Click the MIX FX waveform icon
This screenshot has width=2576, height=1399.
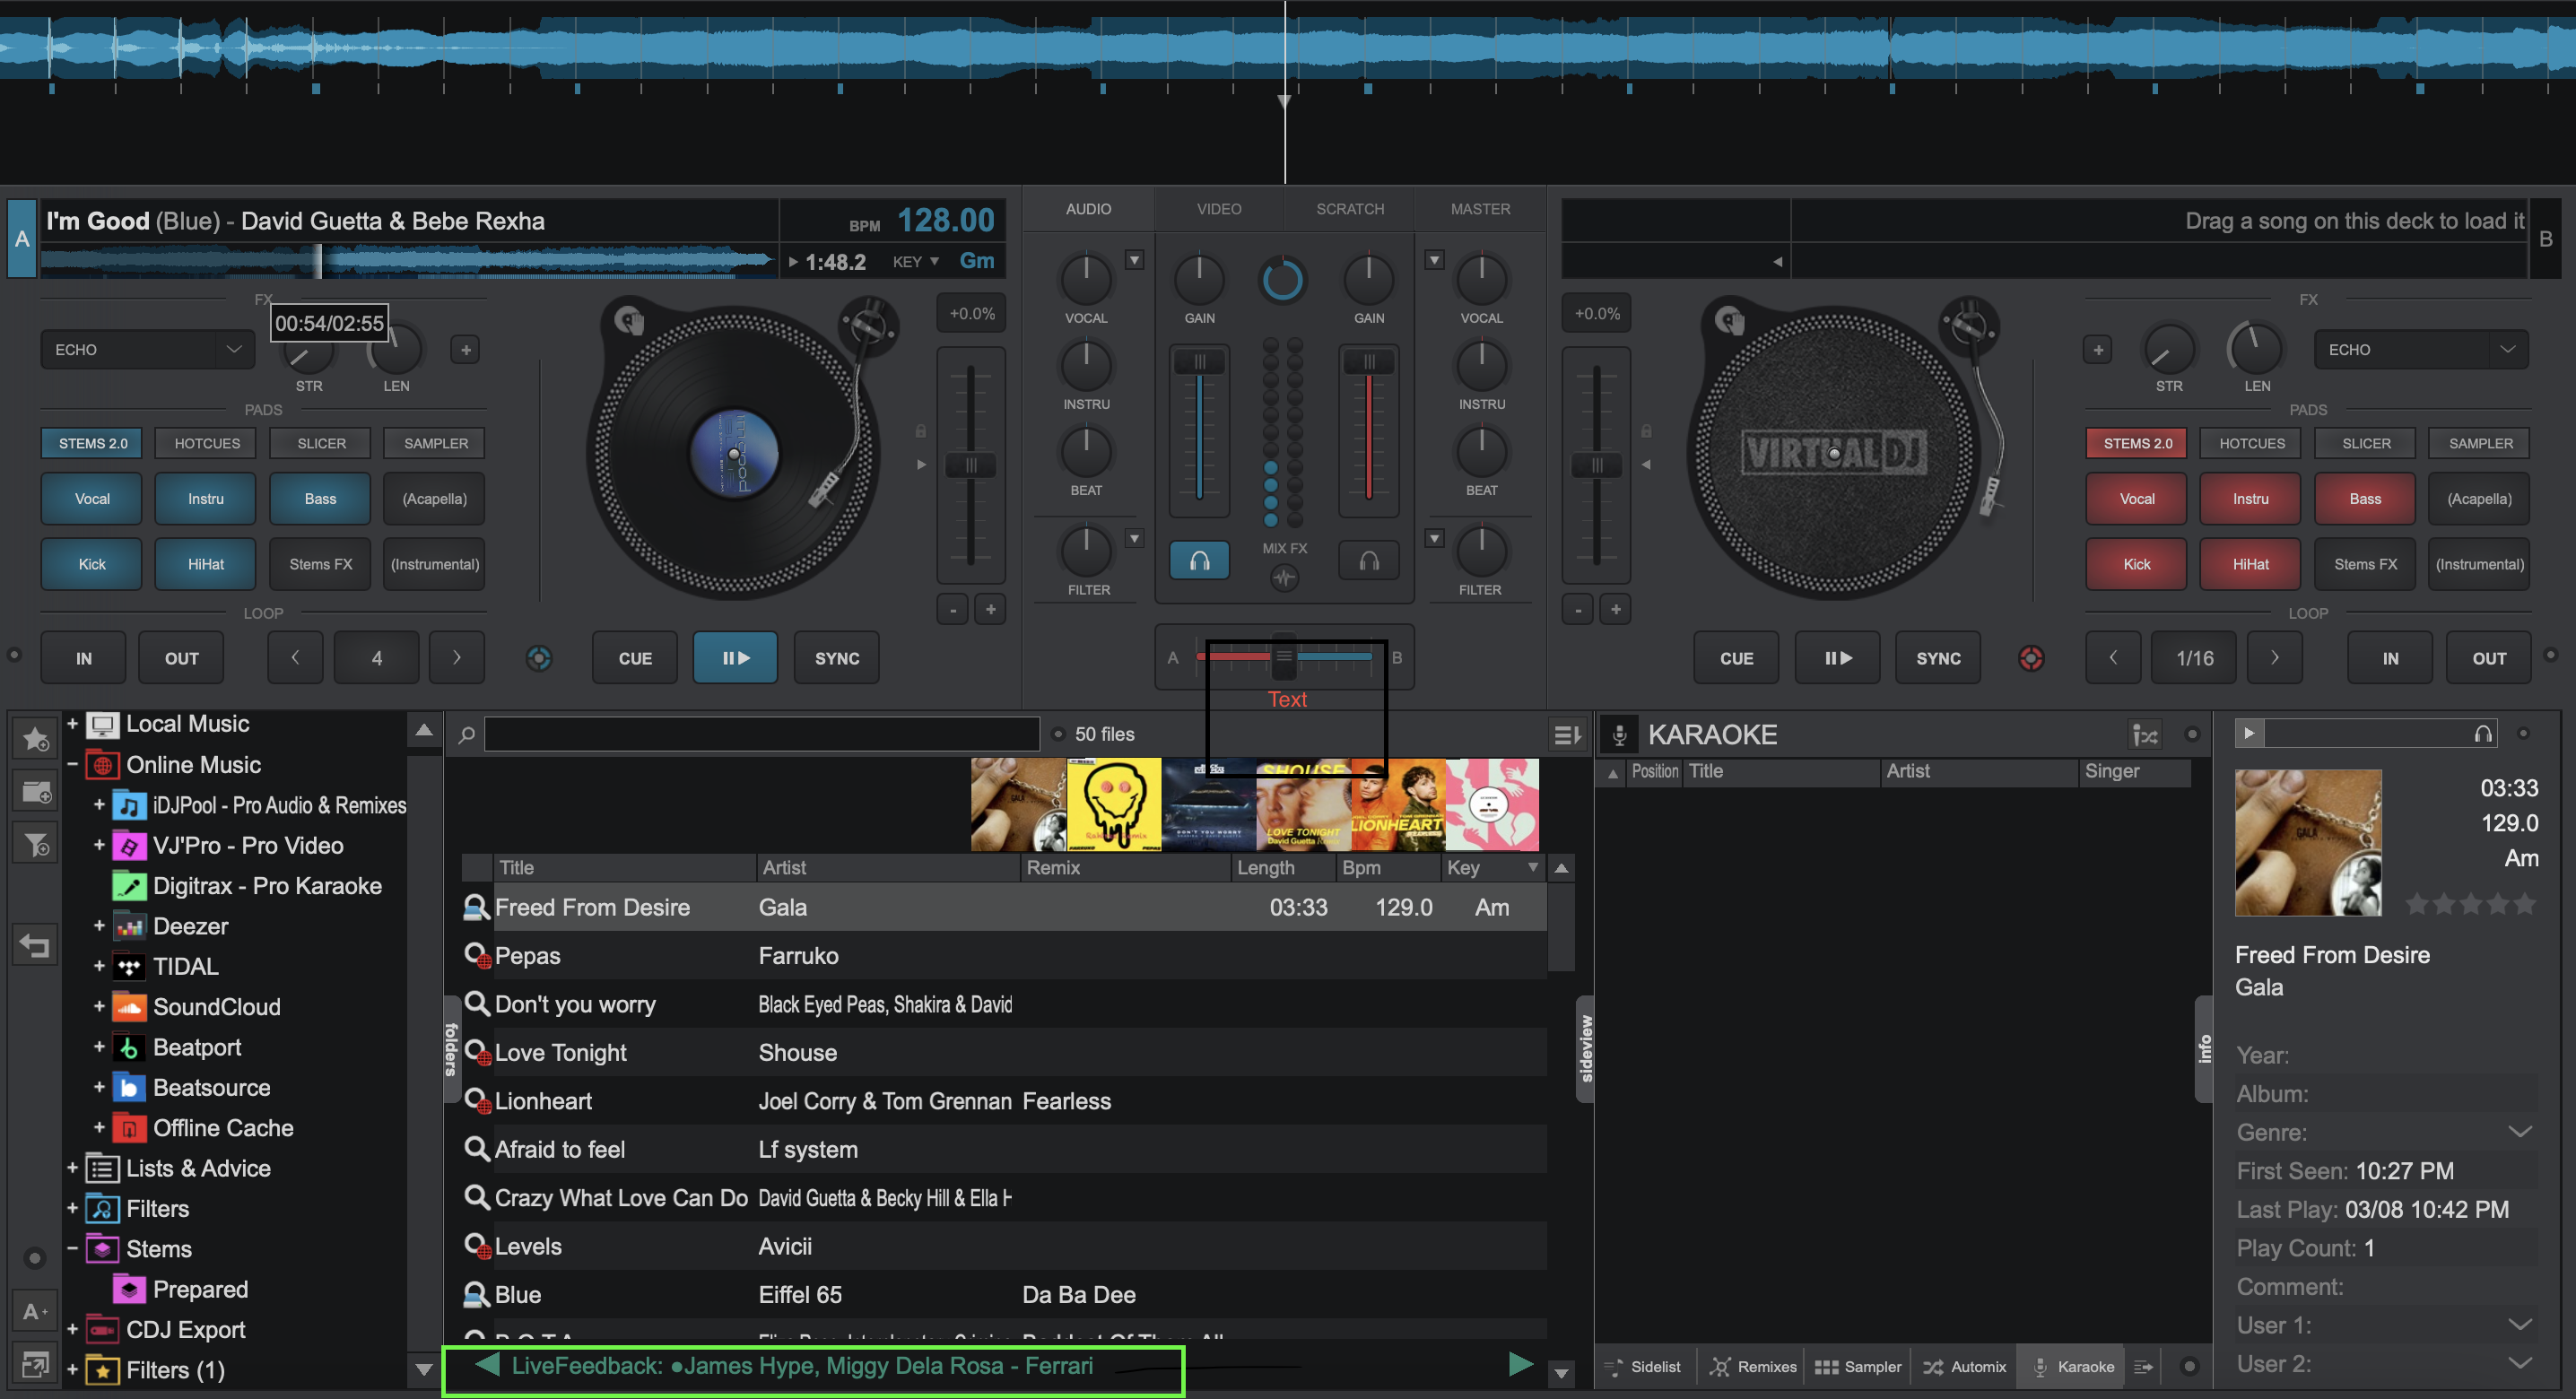1284,577
